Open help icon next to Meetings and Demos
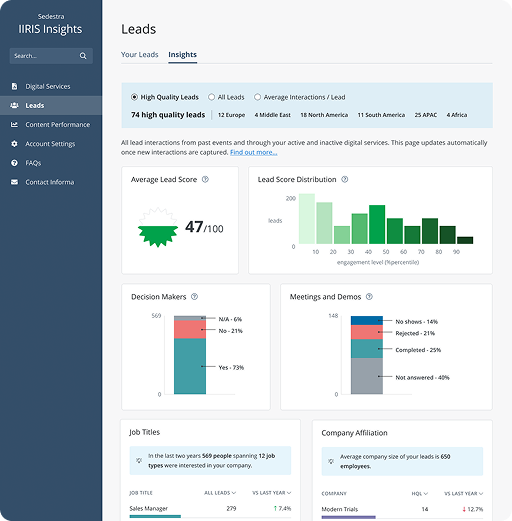Screen dimensions: 512x521 (369, 296)
